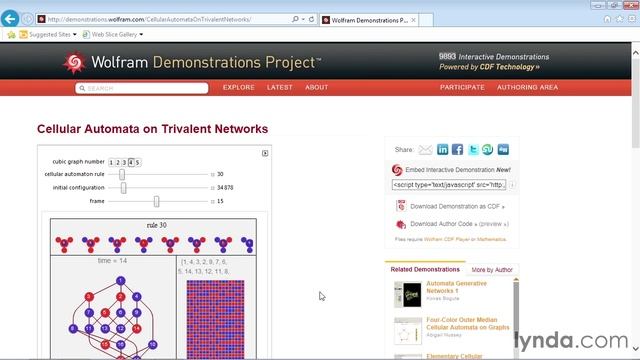Click page scrollbar up arrow

coord(636,53)
